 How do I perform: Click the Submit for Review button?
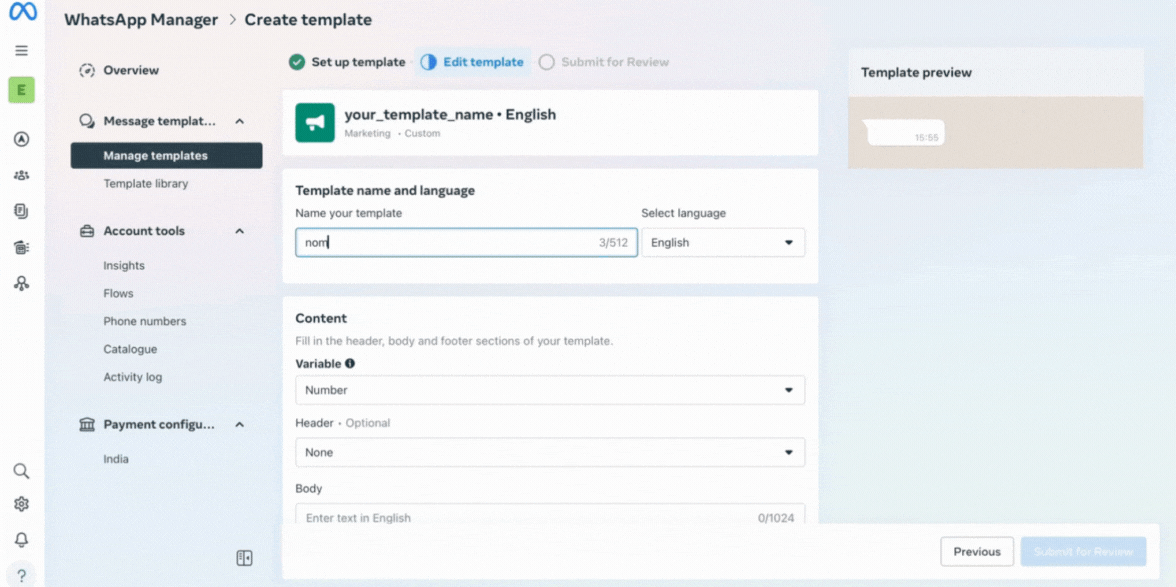coord(1083,552)
